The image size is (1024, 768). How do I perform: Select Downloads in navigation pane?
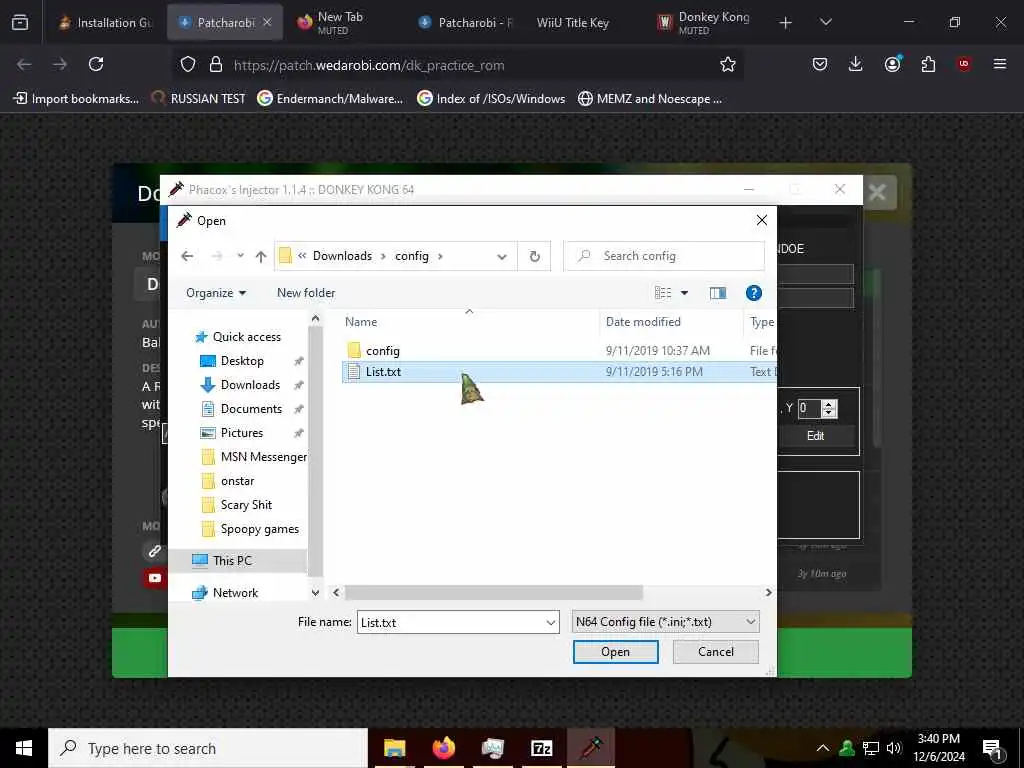pos(250,385)
